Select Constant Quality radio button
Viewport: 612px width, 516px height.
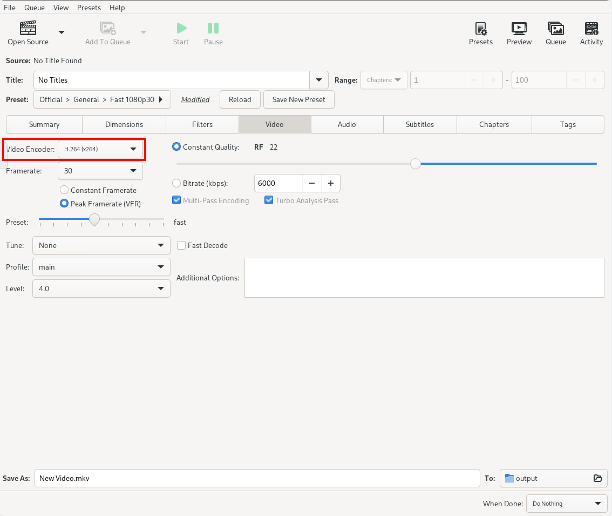point(176,147)
